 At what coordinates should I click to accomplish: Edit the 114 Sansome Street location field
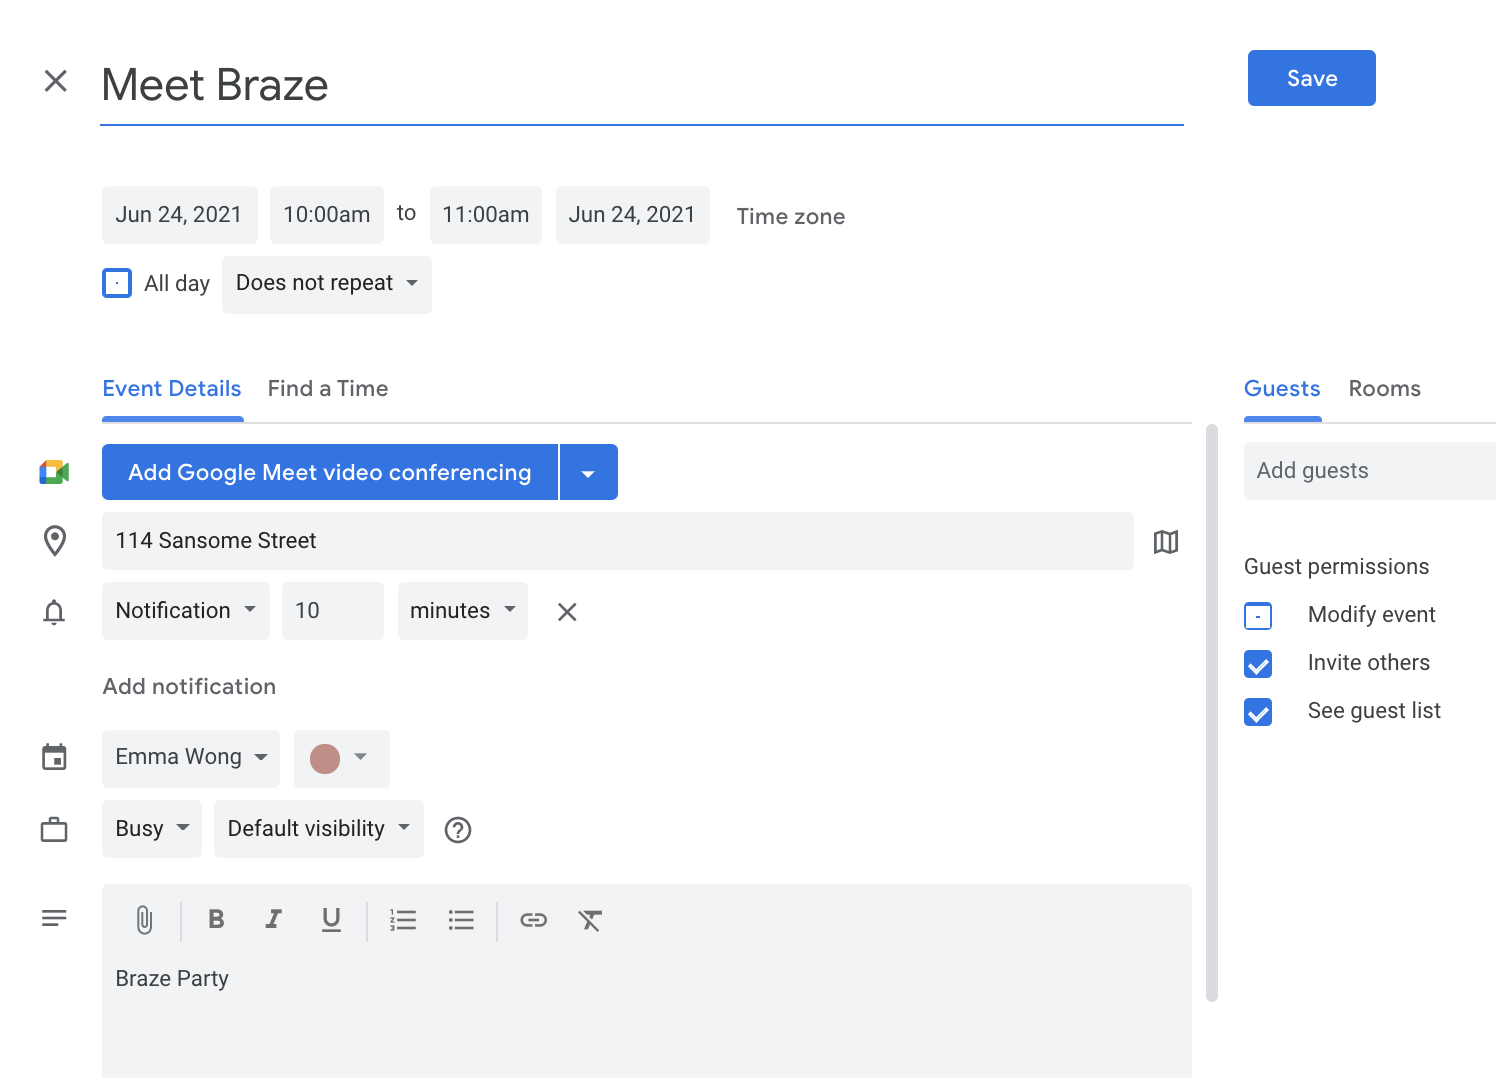[x=618, y=541]
